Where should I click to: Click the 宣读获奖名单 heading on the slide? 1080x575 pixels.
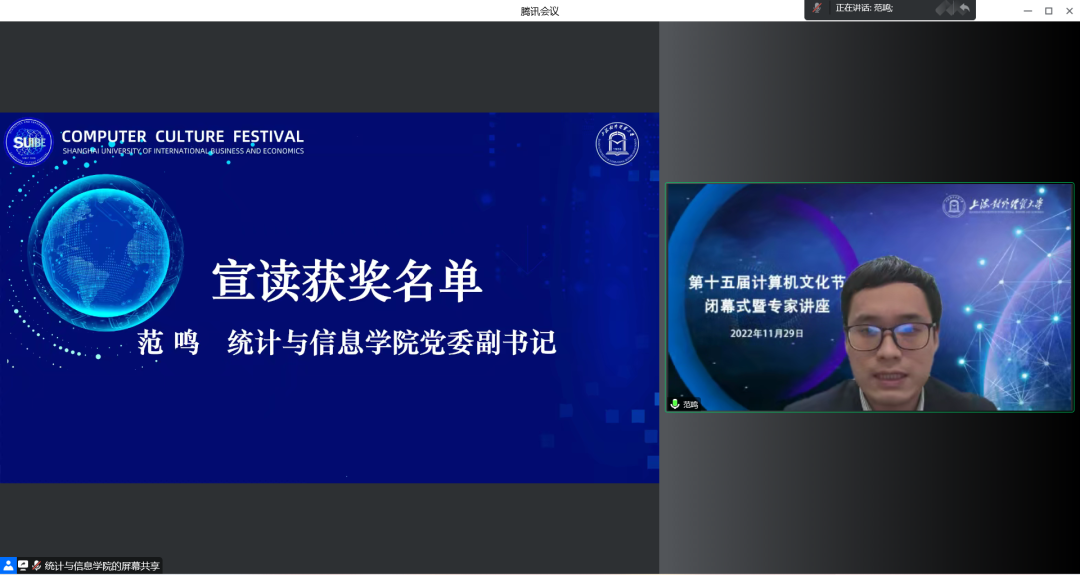(x=347, y=284)
